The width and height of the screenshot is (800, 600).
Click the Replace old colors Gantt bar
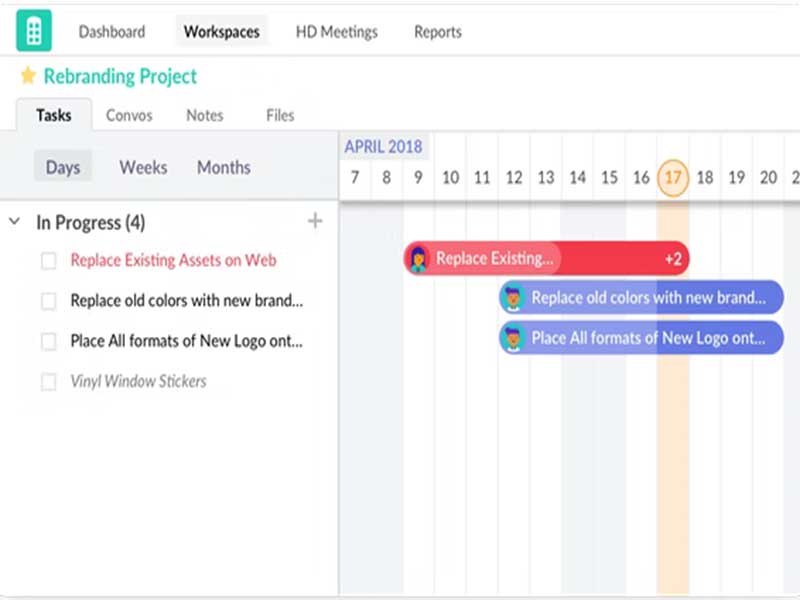pos(641,298)
